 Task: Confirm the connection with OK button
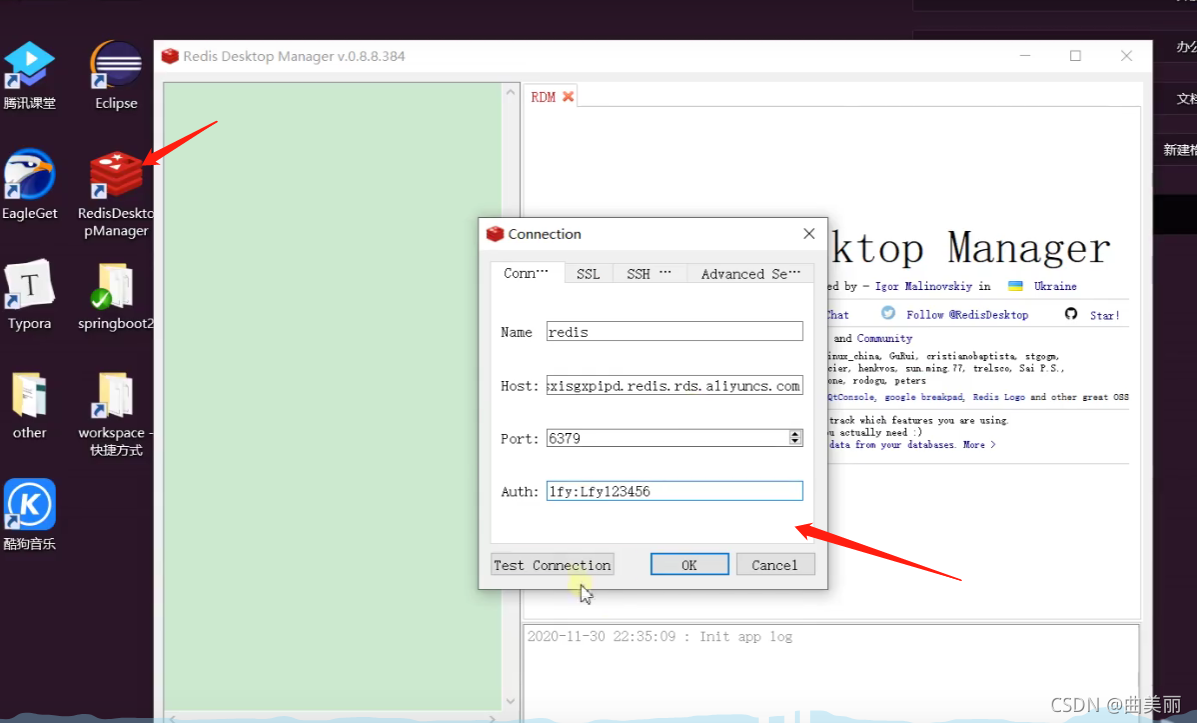[689, 565]
